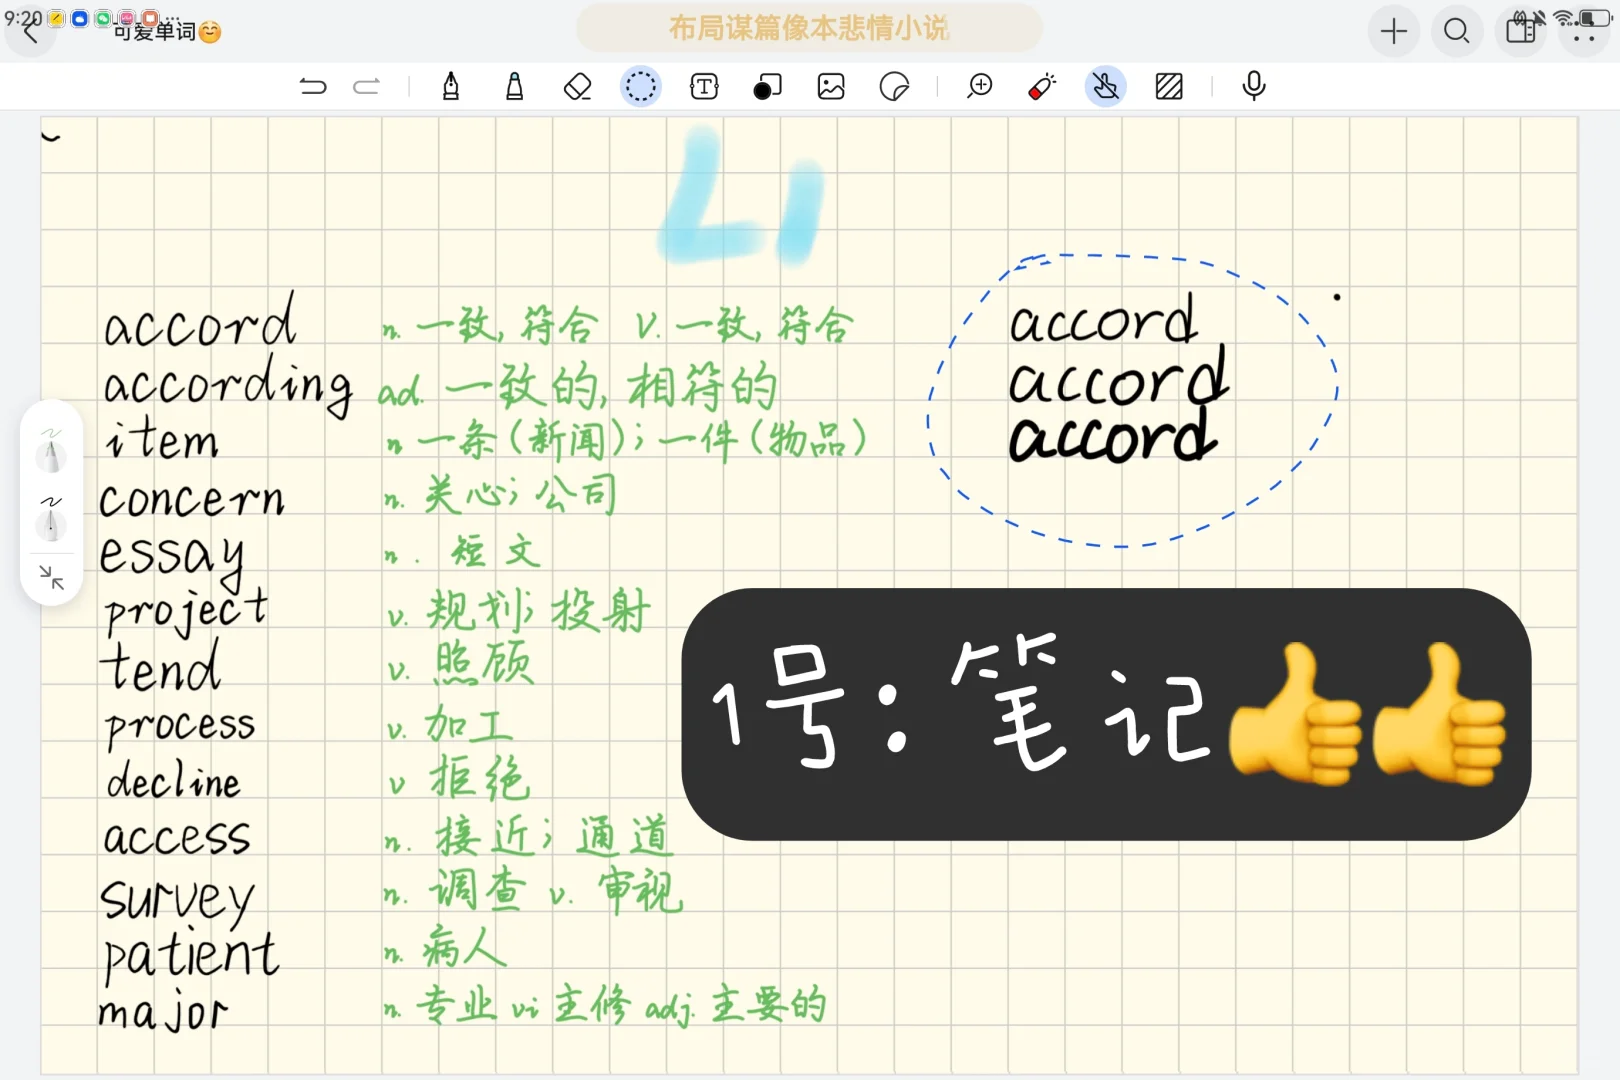Open the Sticker tool
Screen dimensions: 1620x1080
coord(894,87)
